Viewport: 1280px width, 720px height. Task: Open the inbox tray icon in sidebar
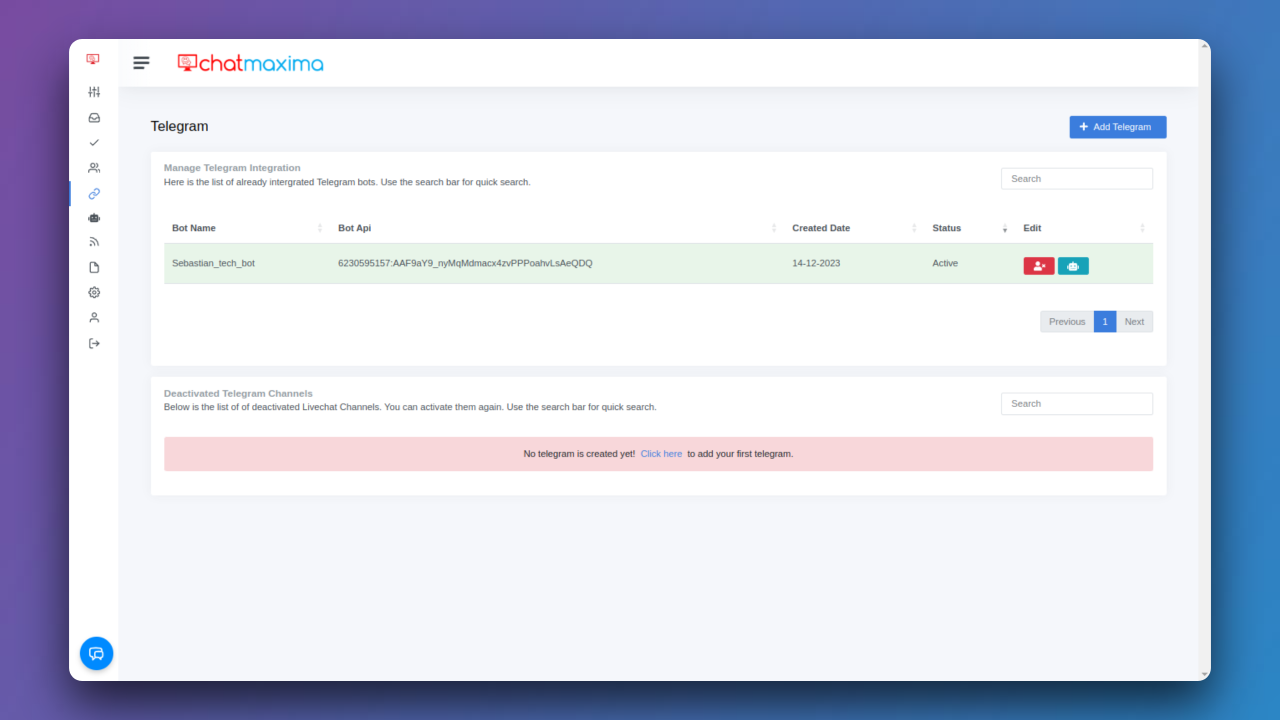click(94, 117)
